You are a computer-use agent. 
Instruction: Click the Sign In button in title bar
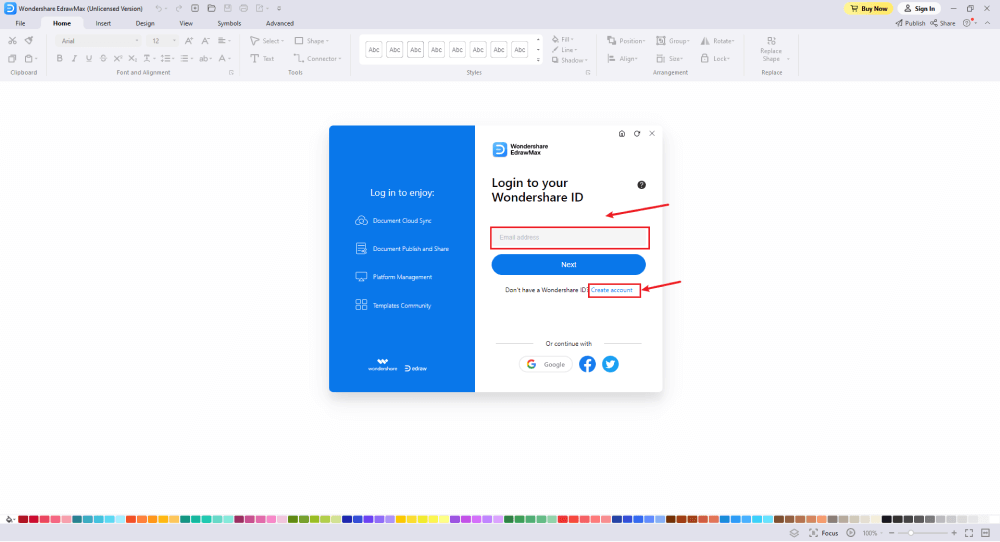tap(919, 8)
